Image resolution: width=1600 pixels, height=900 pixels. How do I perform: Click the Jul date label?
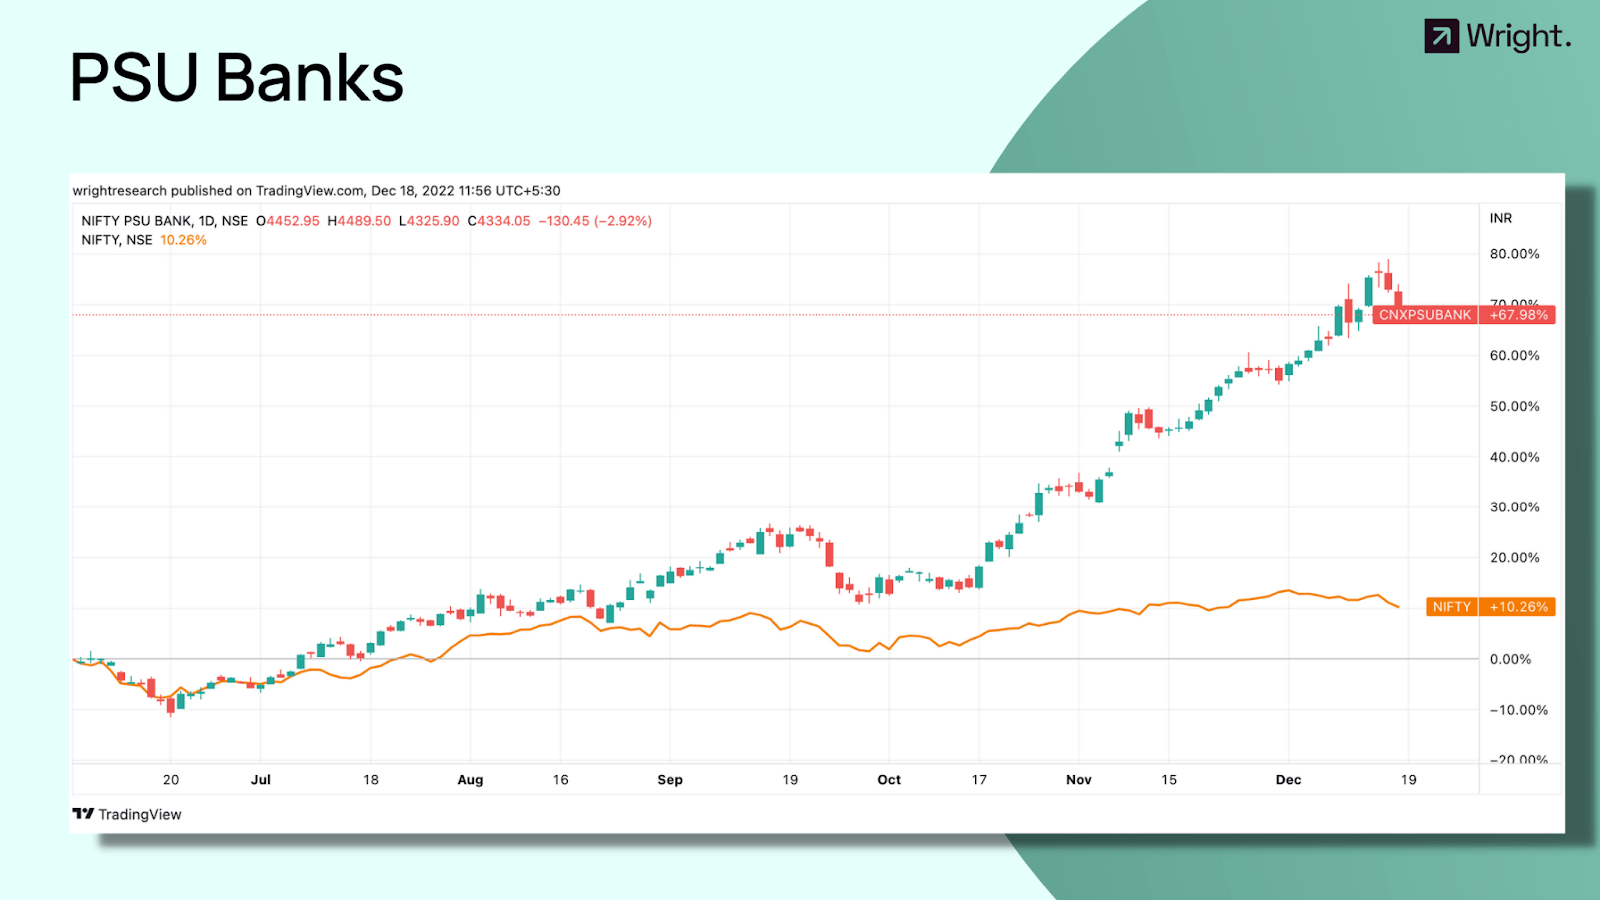point(261,780)
